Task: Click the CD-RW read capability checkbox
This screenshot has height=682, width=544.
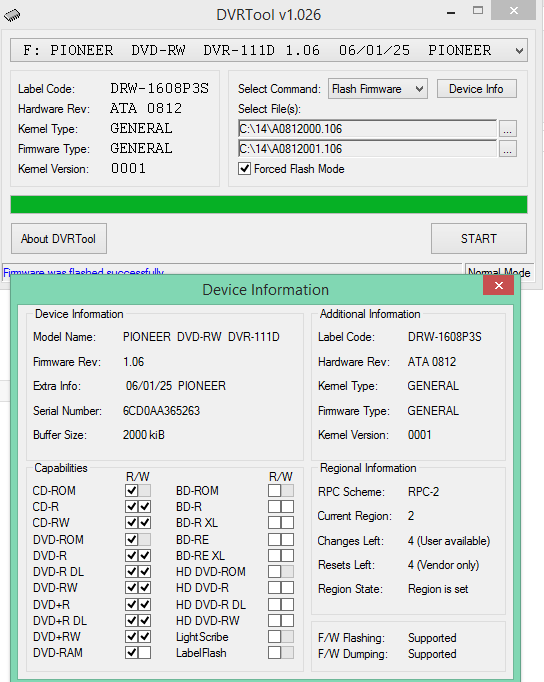Action: pyautogui.click(x=131, y=523)
